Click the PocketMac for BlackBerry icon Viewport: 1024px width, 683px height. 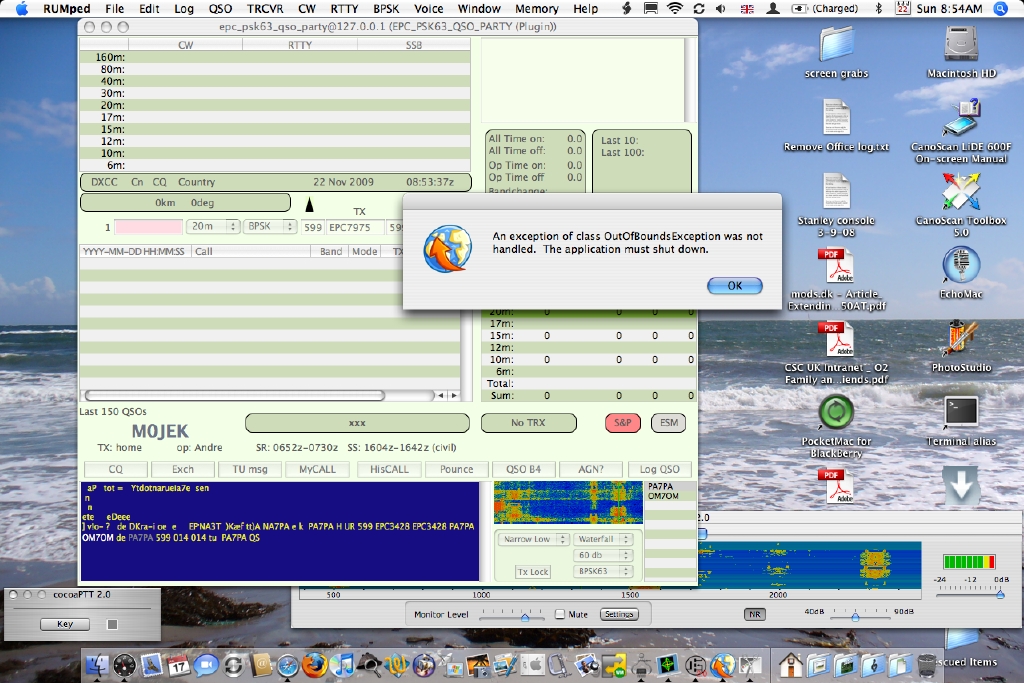pyautogui.click(x=836, y=413)
